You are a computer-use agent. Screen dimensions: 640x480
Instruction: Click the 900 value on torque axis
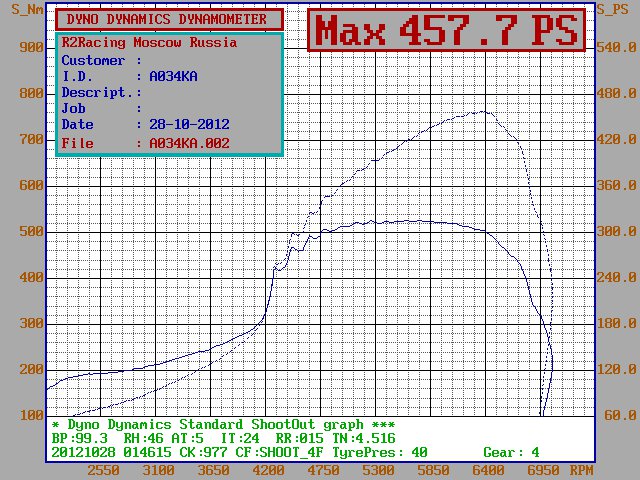(32, 47)
